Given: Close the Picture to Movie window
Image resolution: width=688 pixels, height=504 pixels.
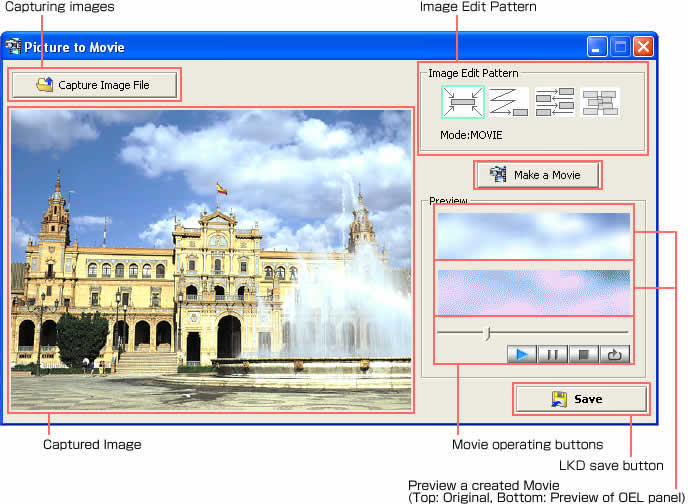Looking at the screenshot, I should [x=643, y=47].
